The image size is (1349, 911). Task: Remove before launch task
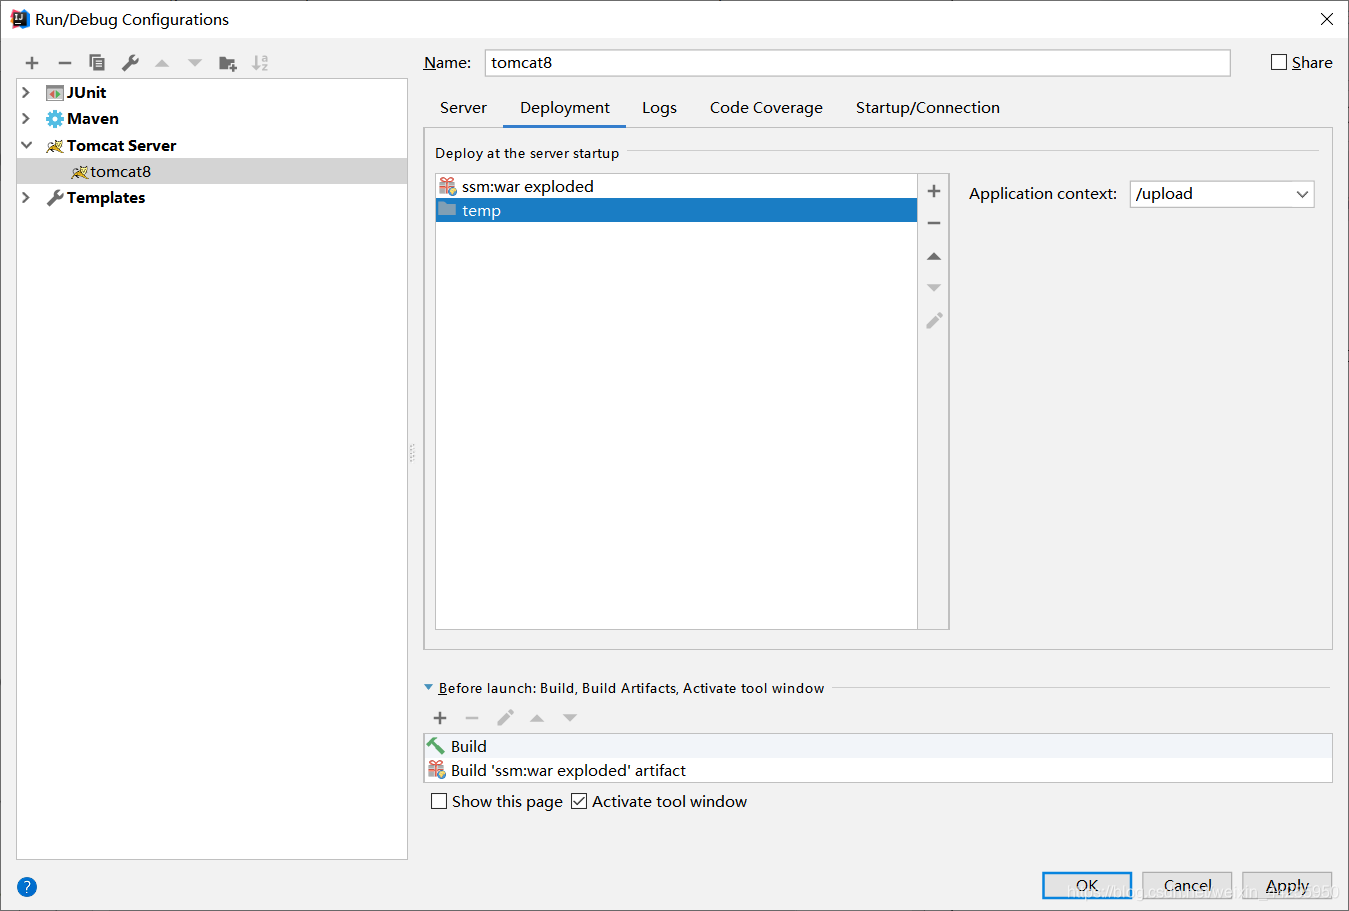pos(472,718)
